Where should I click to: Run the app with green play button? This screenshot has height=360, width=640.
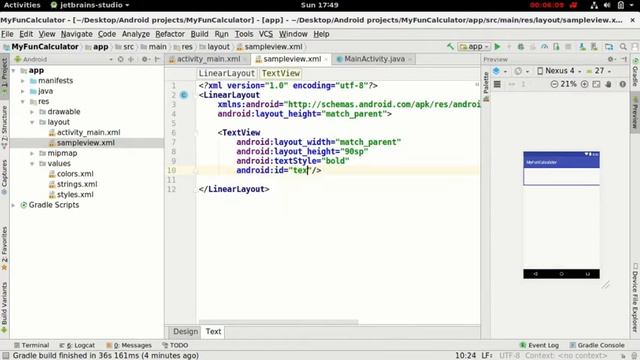[497, 47]
